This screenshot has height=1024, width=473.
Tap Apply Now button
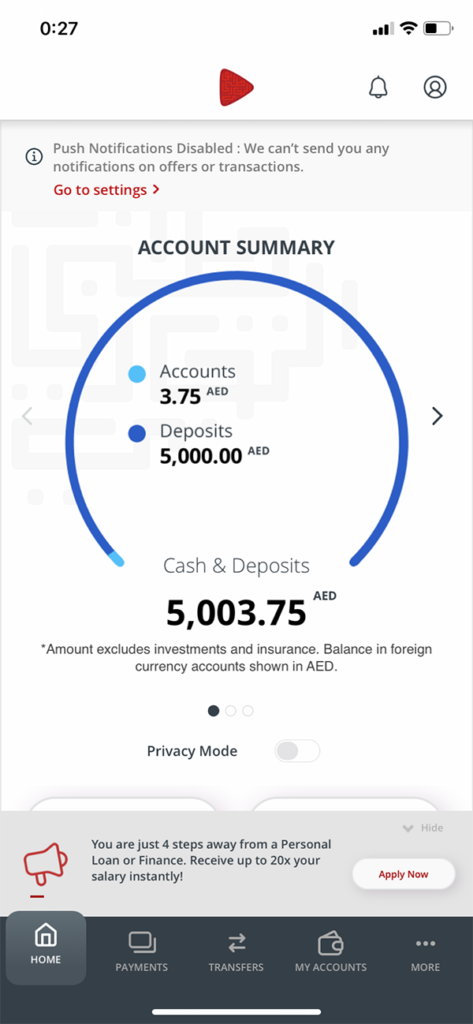pos(404,874)
